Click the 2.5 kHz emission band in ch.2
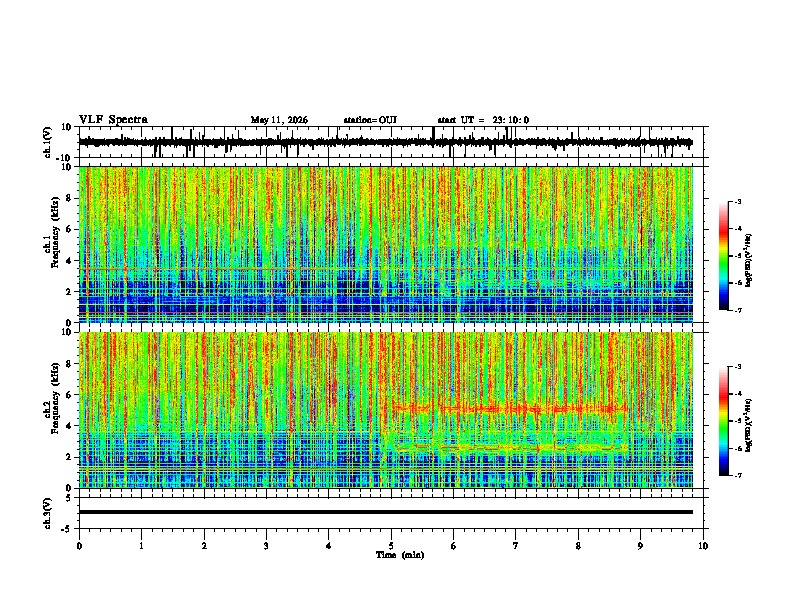Image resolution: width=792 pixels, height=612 pixels. pyautogui.click(x=510, y=447)
